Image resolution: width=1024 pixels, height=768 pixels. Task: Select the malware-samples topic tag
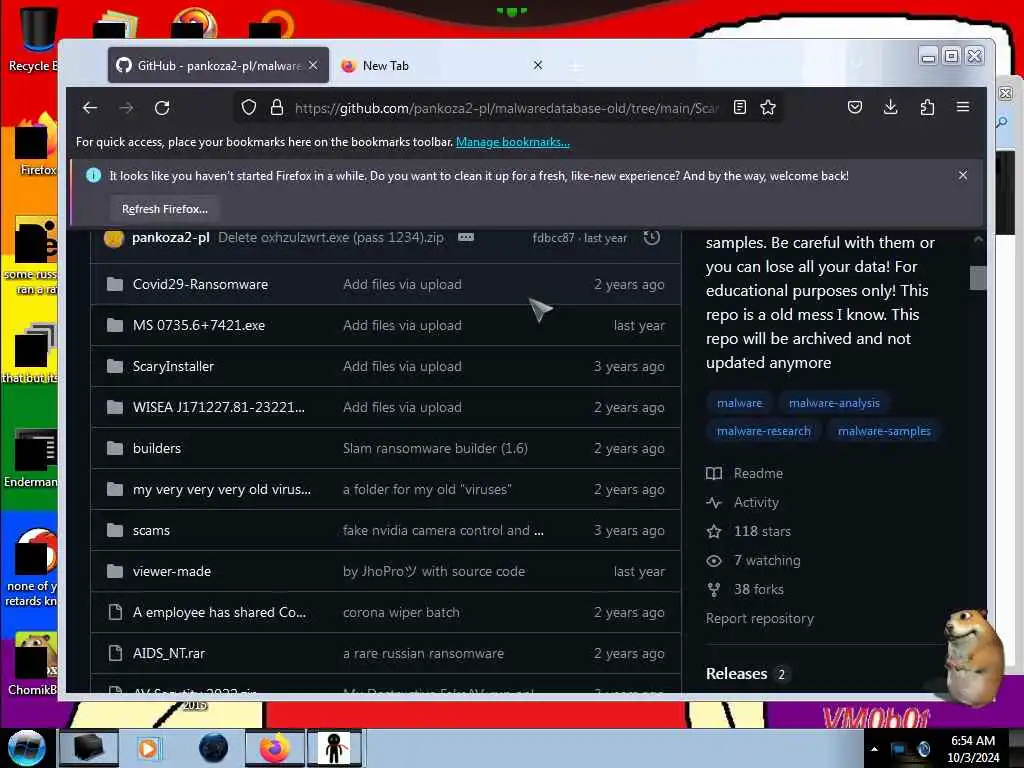click(x=884, y=431)
